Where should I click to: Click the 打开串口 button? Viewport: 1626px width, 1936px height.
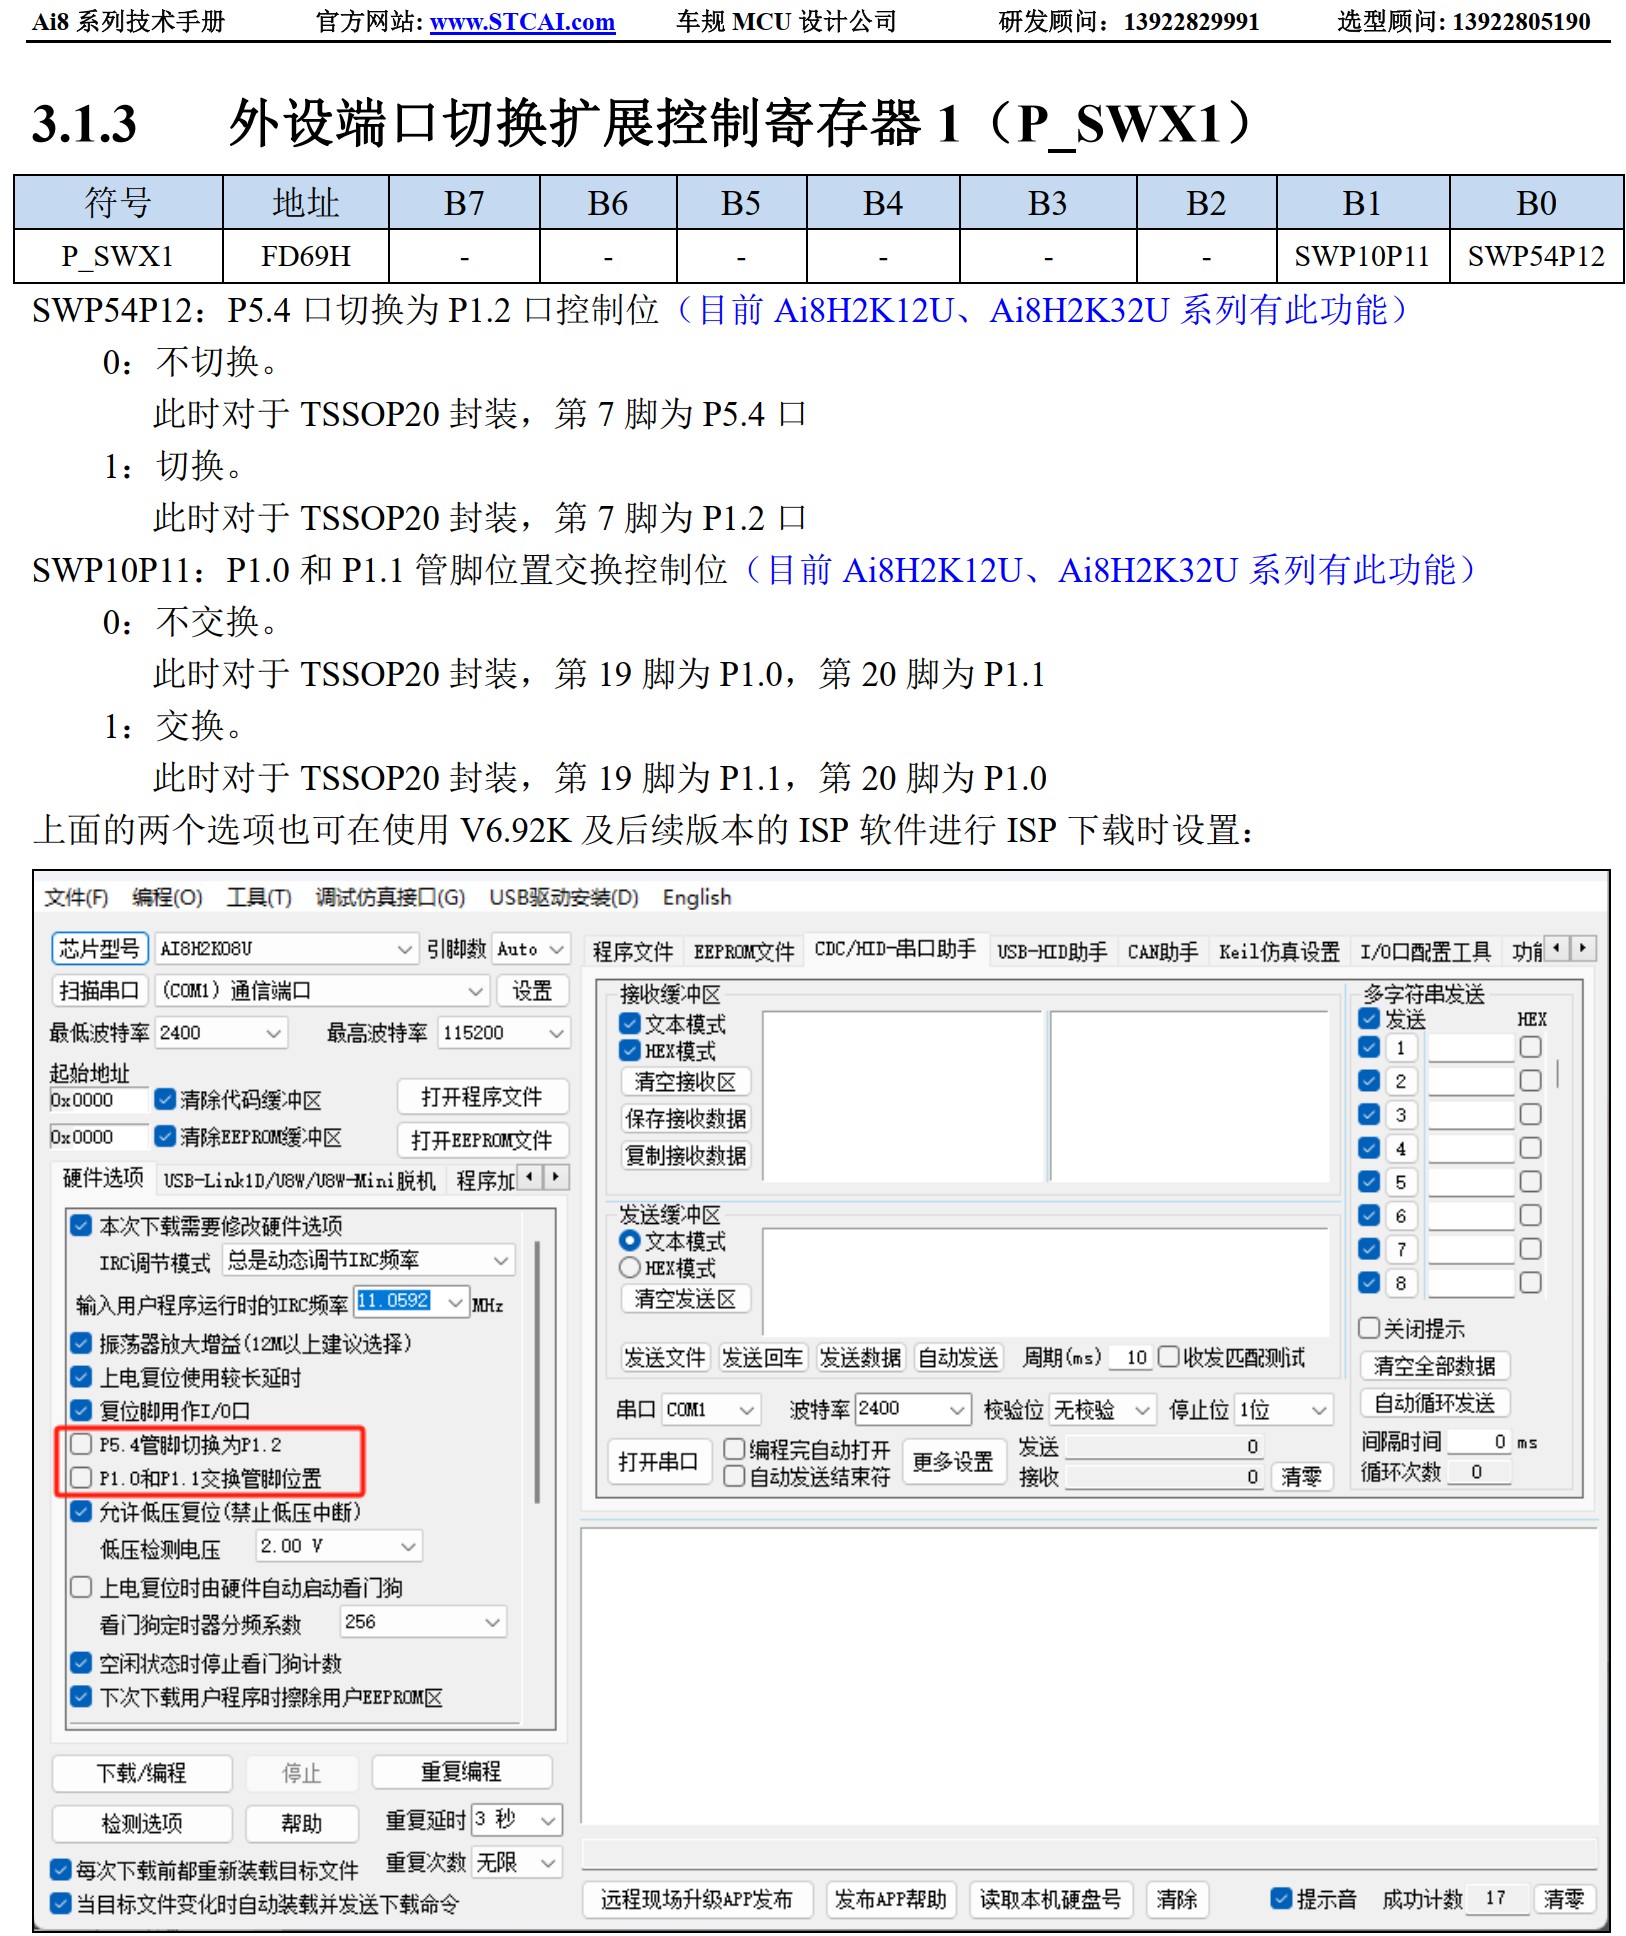[x=658, y=1461]
